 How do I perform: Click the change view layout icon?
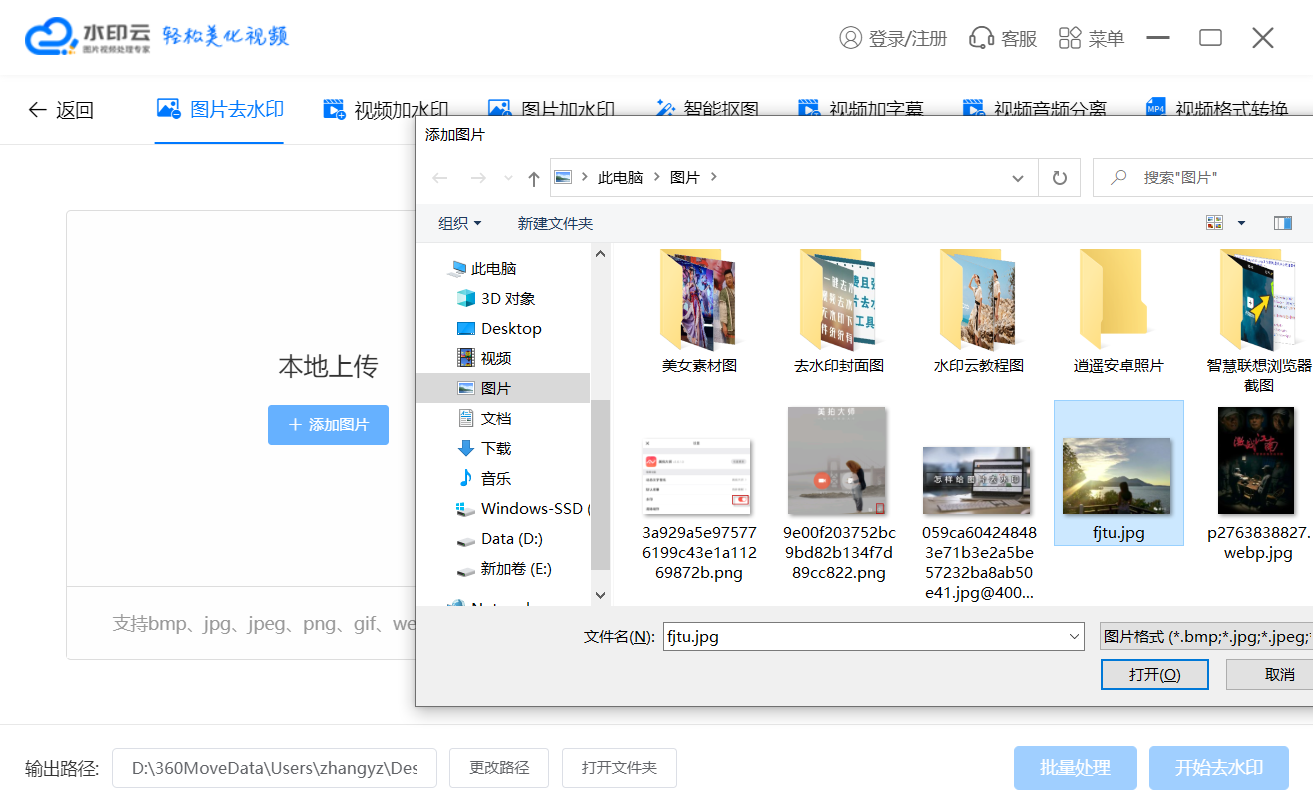tap(1215, 223)
